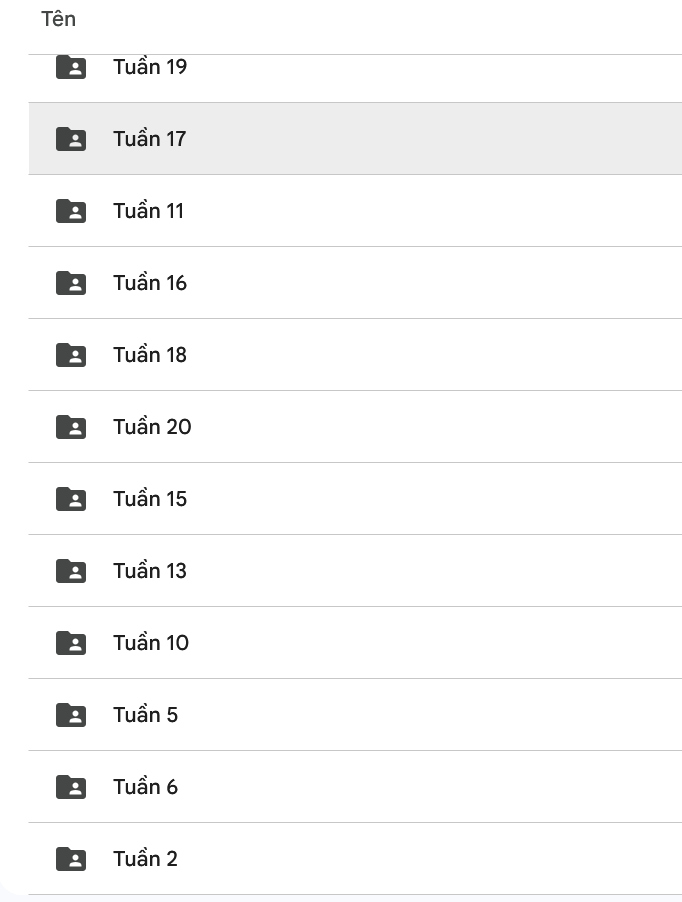Click the folder icon beside Tuần 20
This screenshot has width=682, height=902.
point(71,427)
